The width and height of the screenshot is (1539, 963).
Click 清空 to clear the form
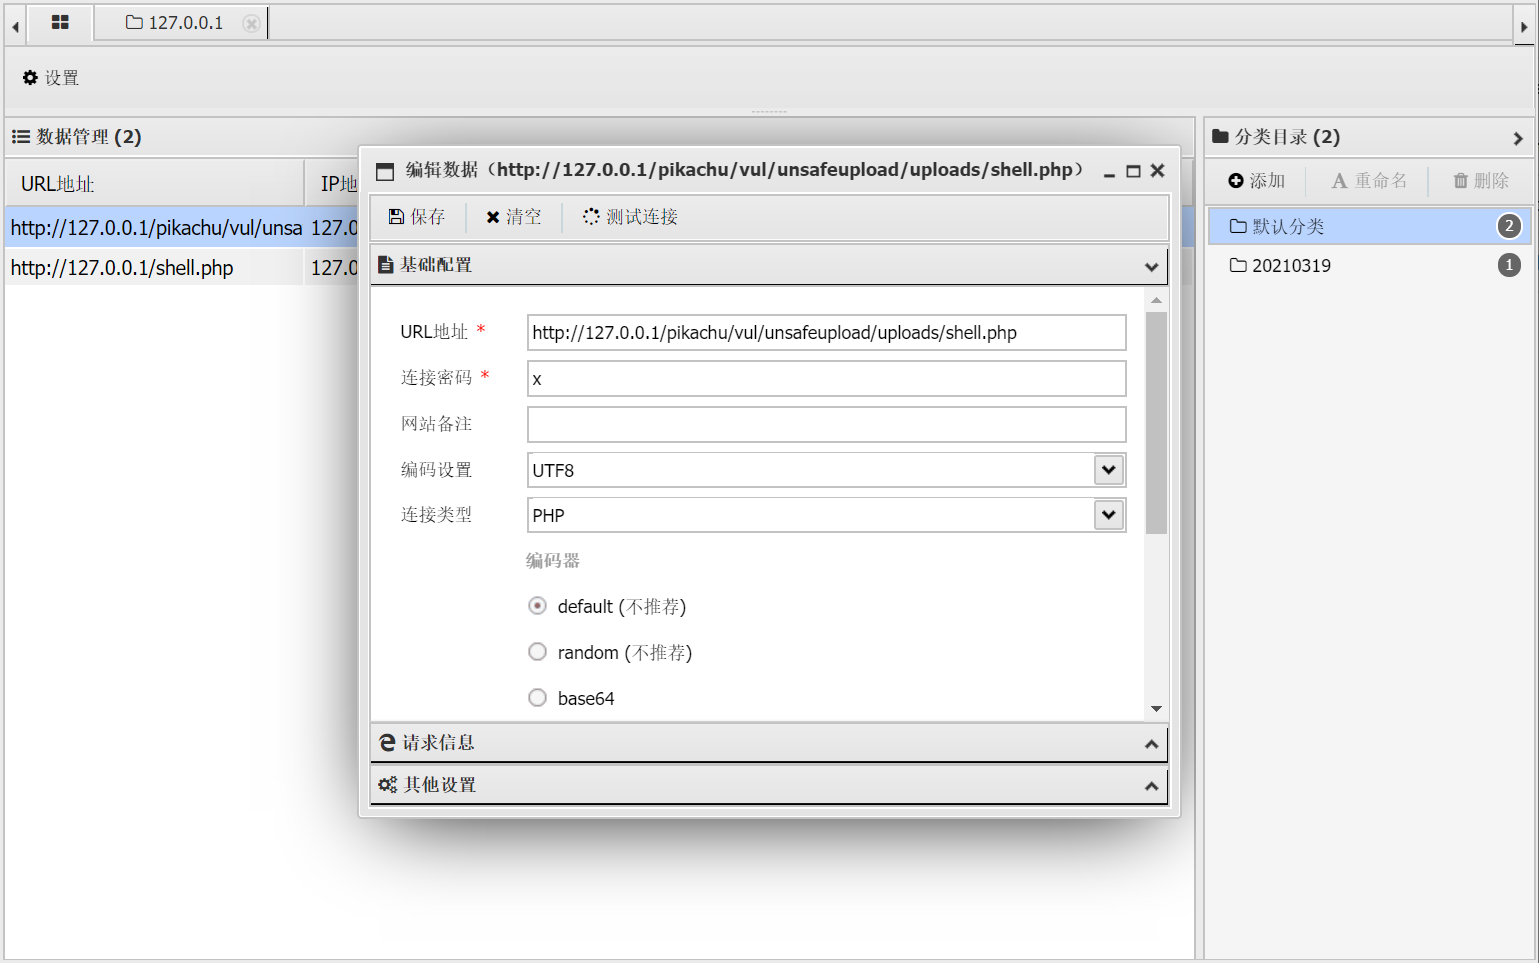coord(514,217)
